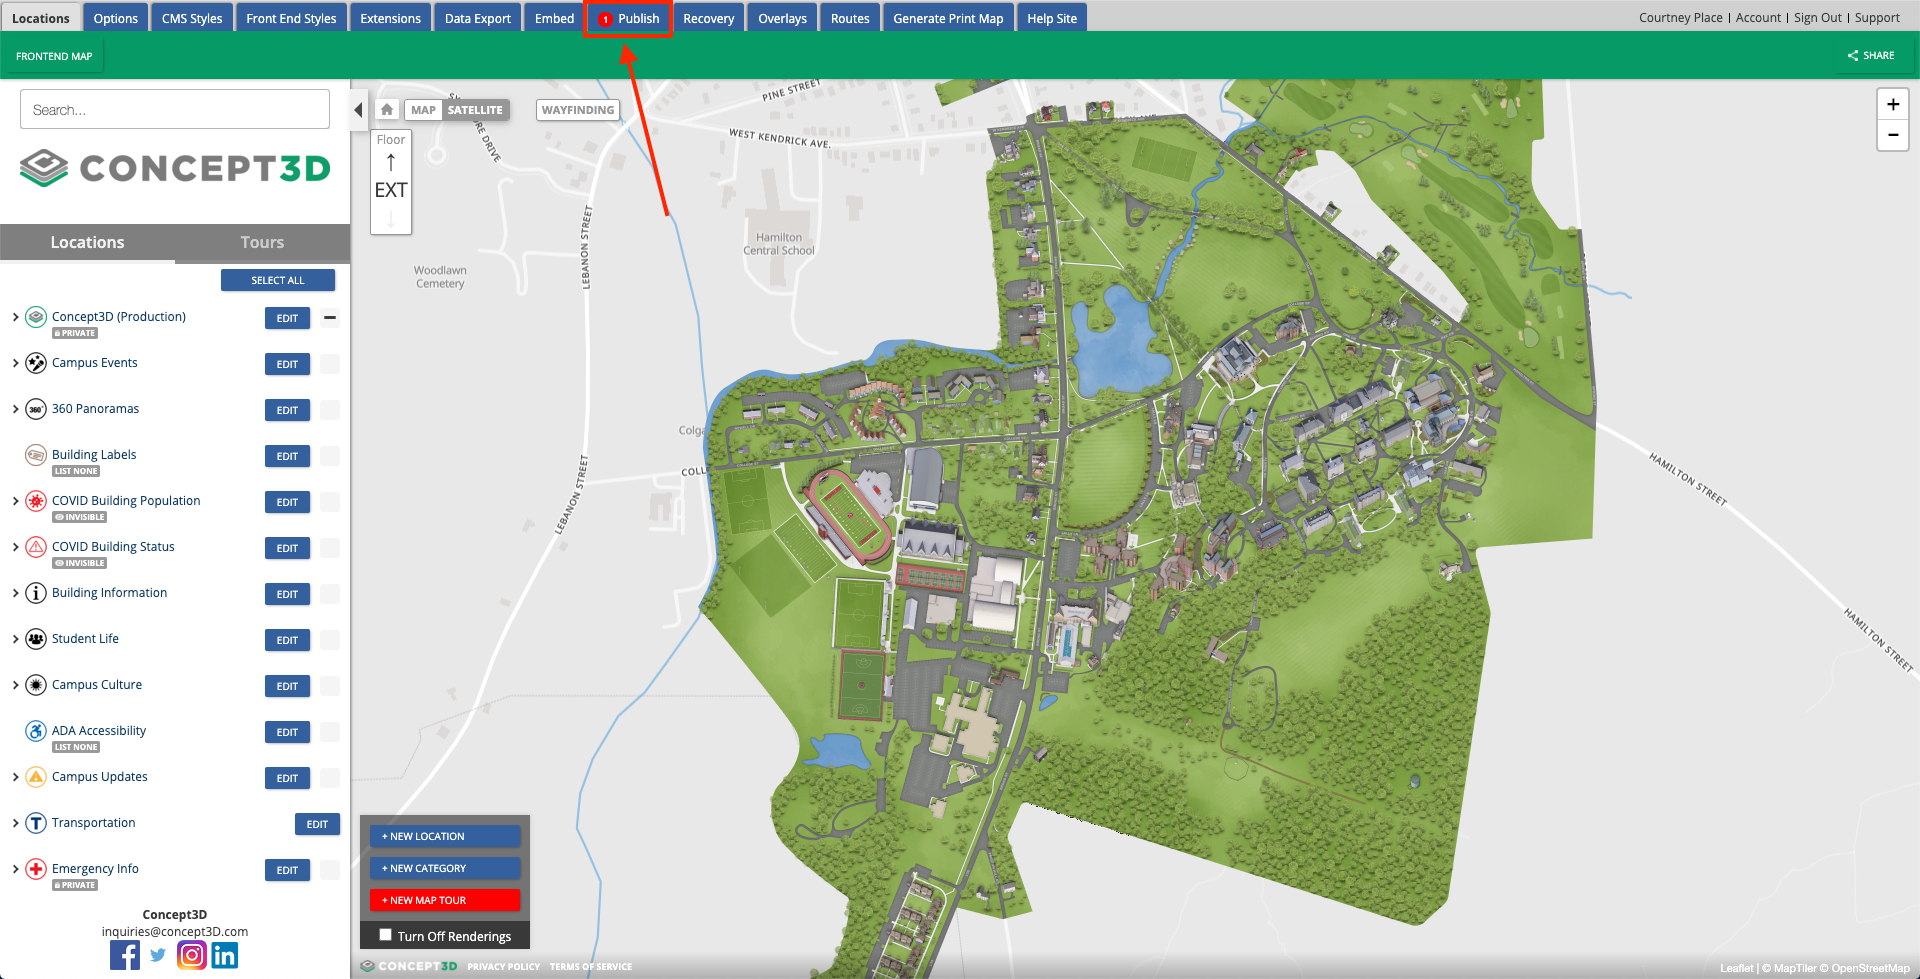Click the COVID Building Population icon

36,501
